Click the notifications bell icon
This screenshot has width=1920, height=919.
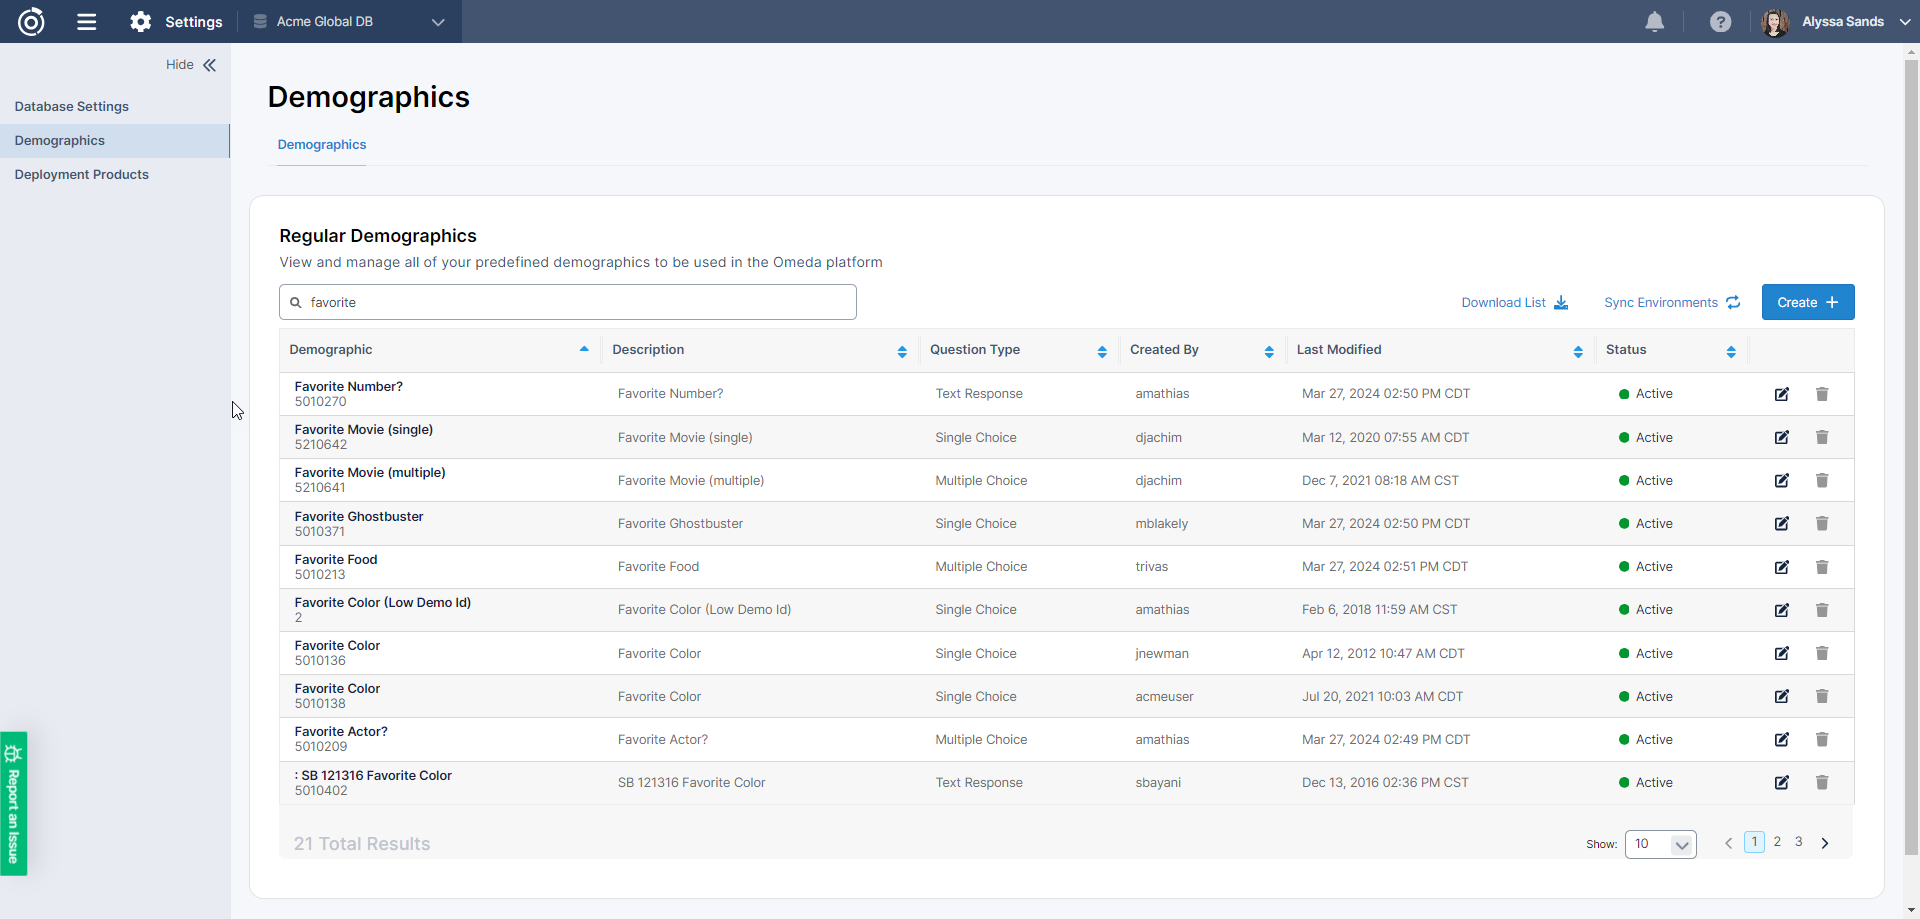[1654, 22]
